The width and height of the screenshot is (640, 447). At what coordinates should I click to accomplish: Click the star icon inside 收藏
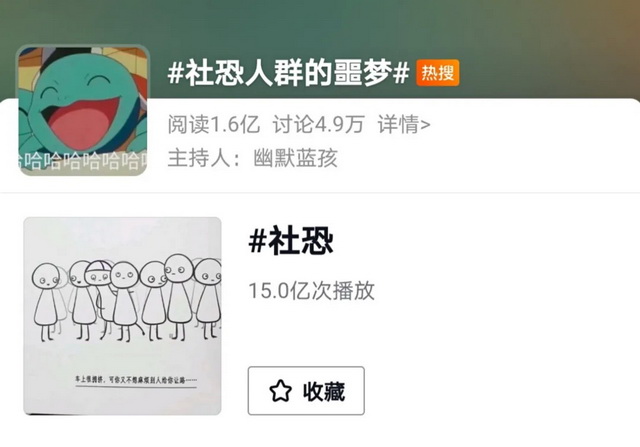[281, 391]
